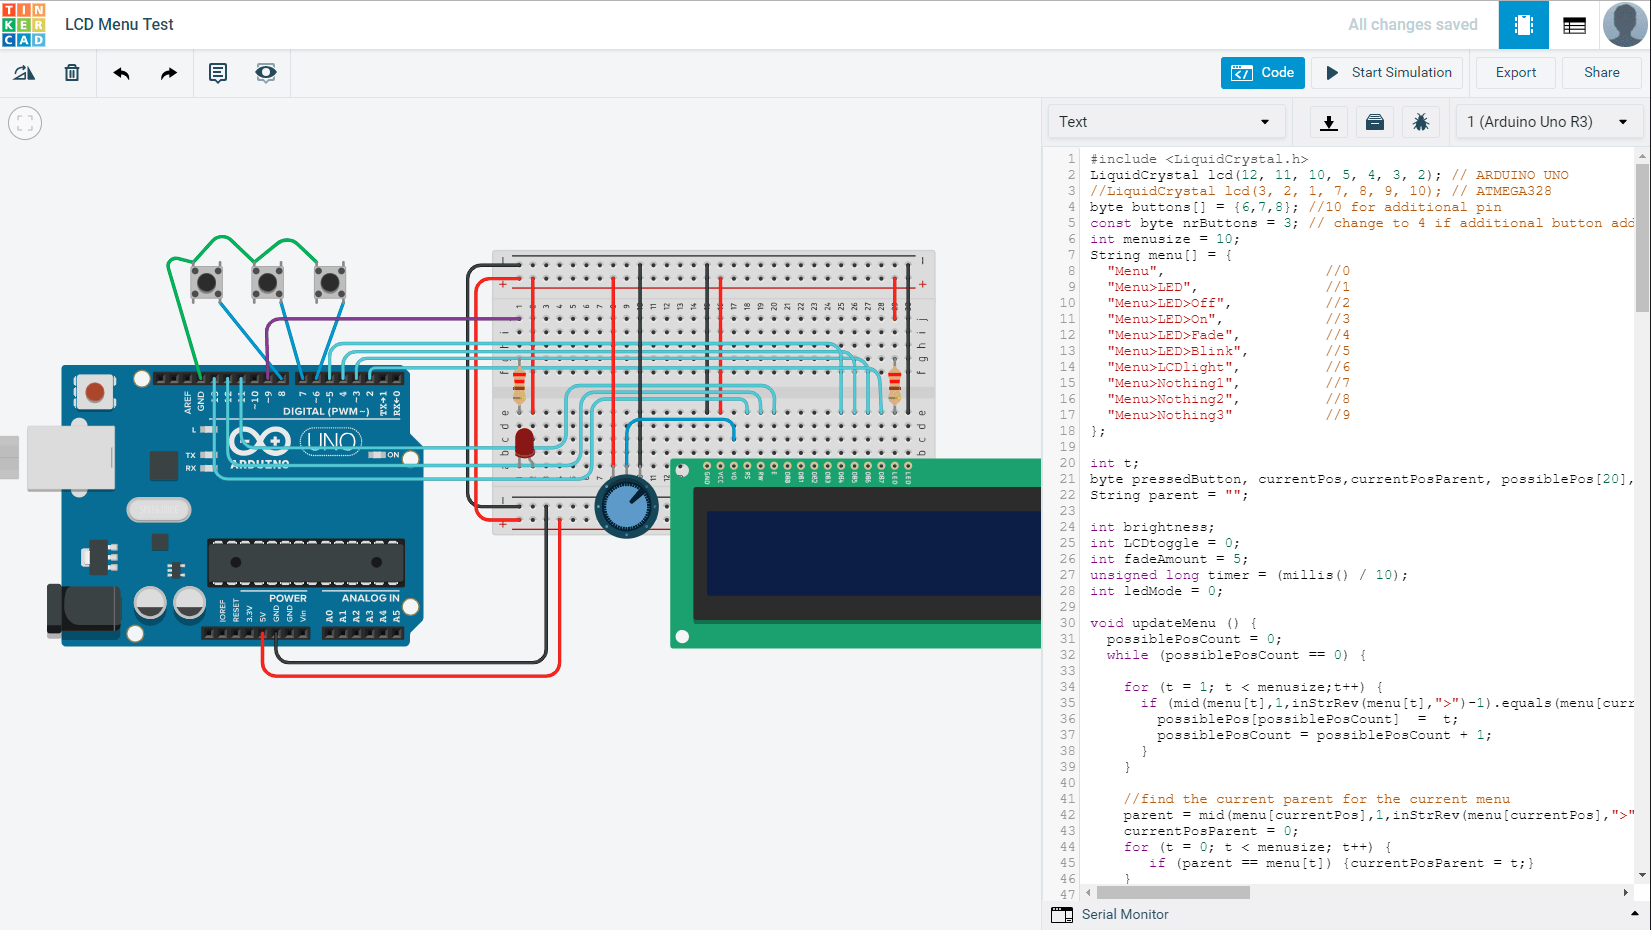Adjust the blue potentiometer knob
The image size is (1651, 930).
(628, 506)
